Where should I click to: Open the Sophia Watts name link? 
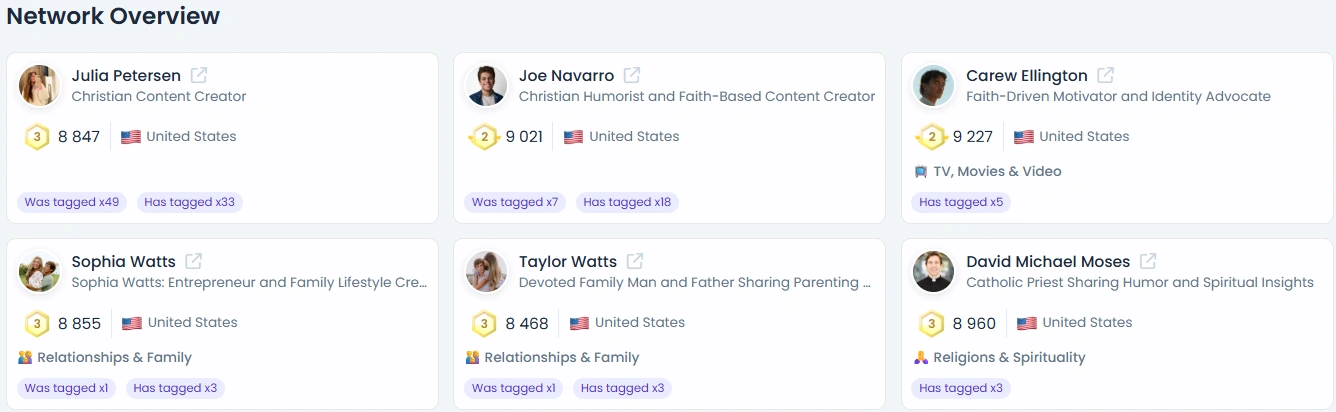[124, 262]
